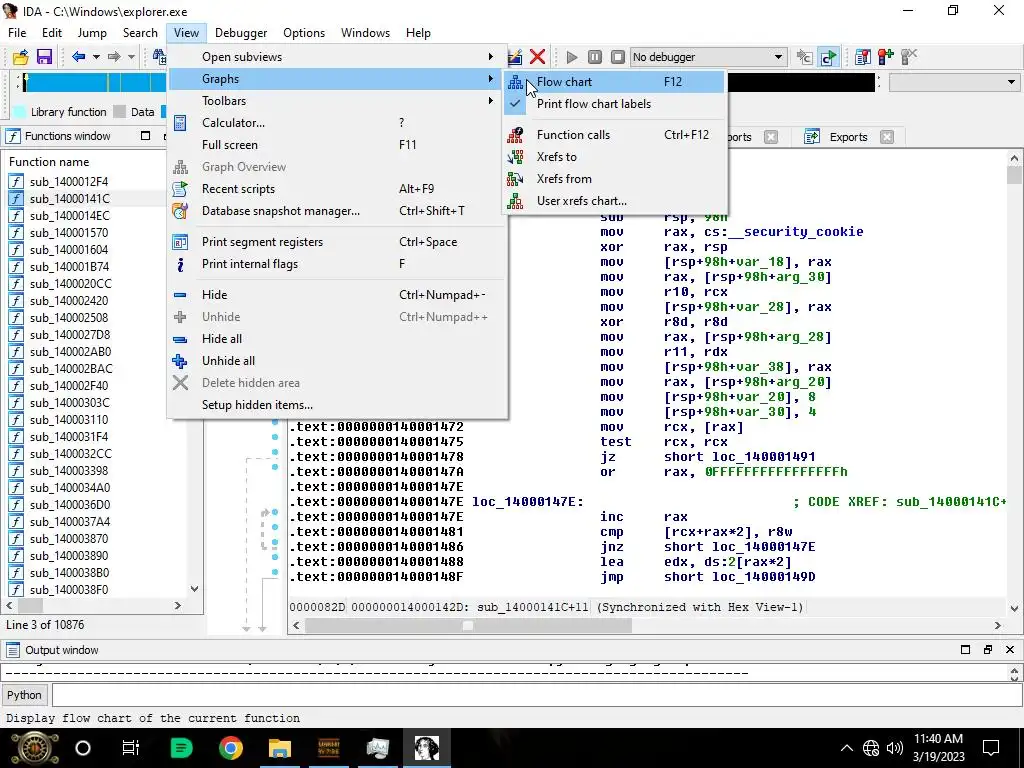1024x768 pixels.
Task: Pause process with the debugger pause button
Action: pyautogui.click(x=594, y=57)
